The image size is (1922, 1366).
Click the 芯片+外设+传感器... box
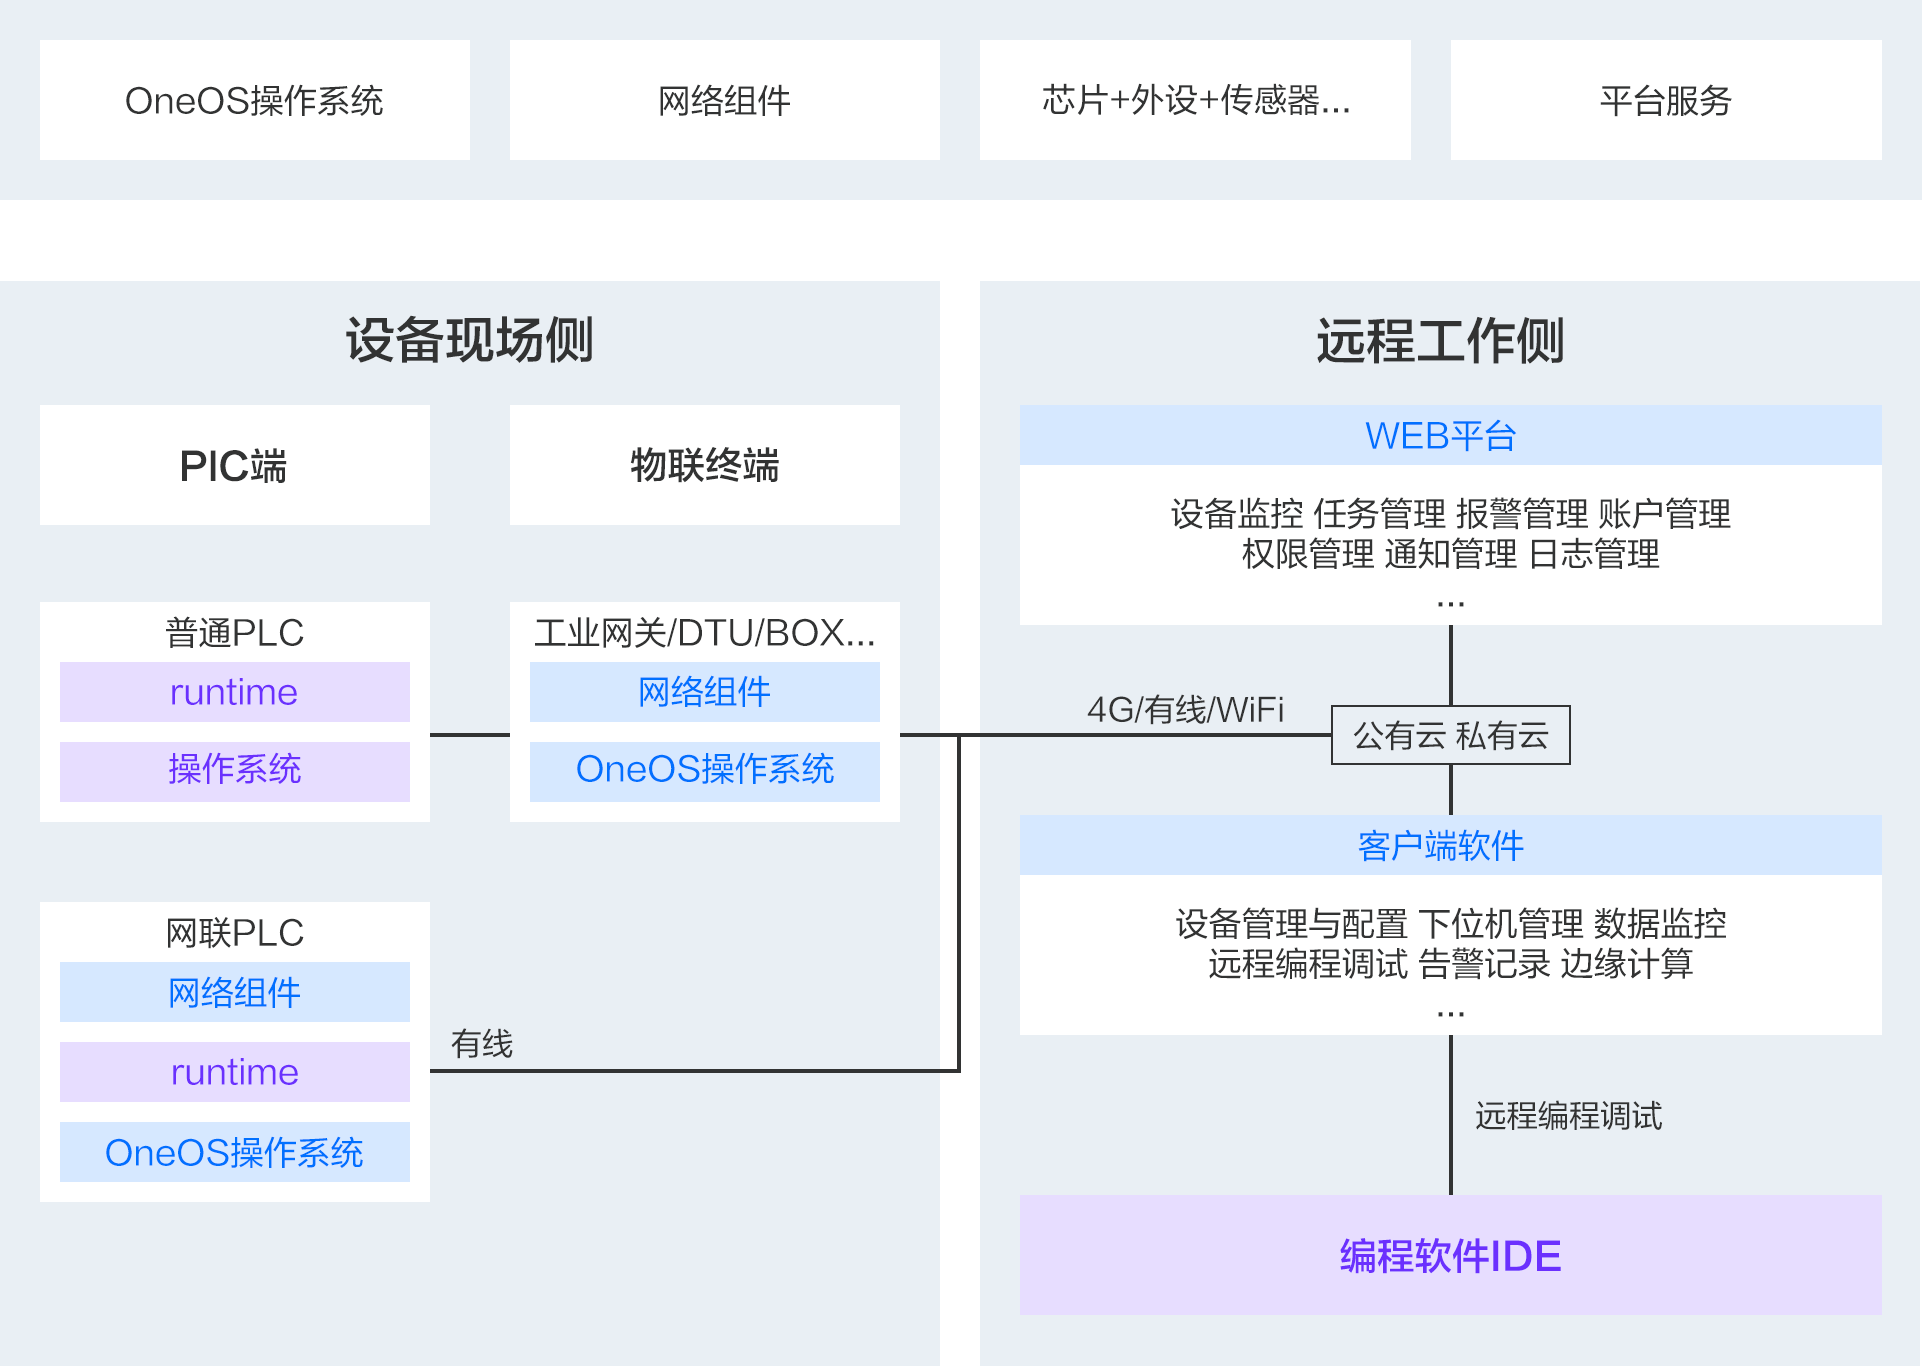1195,100
